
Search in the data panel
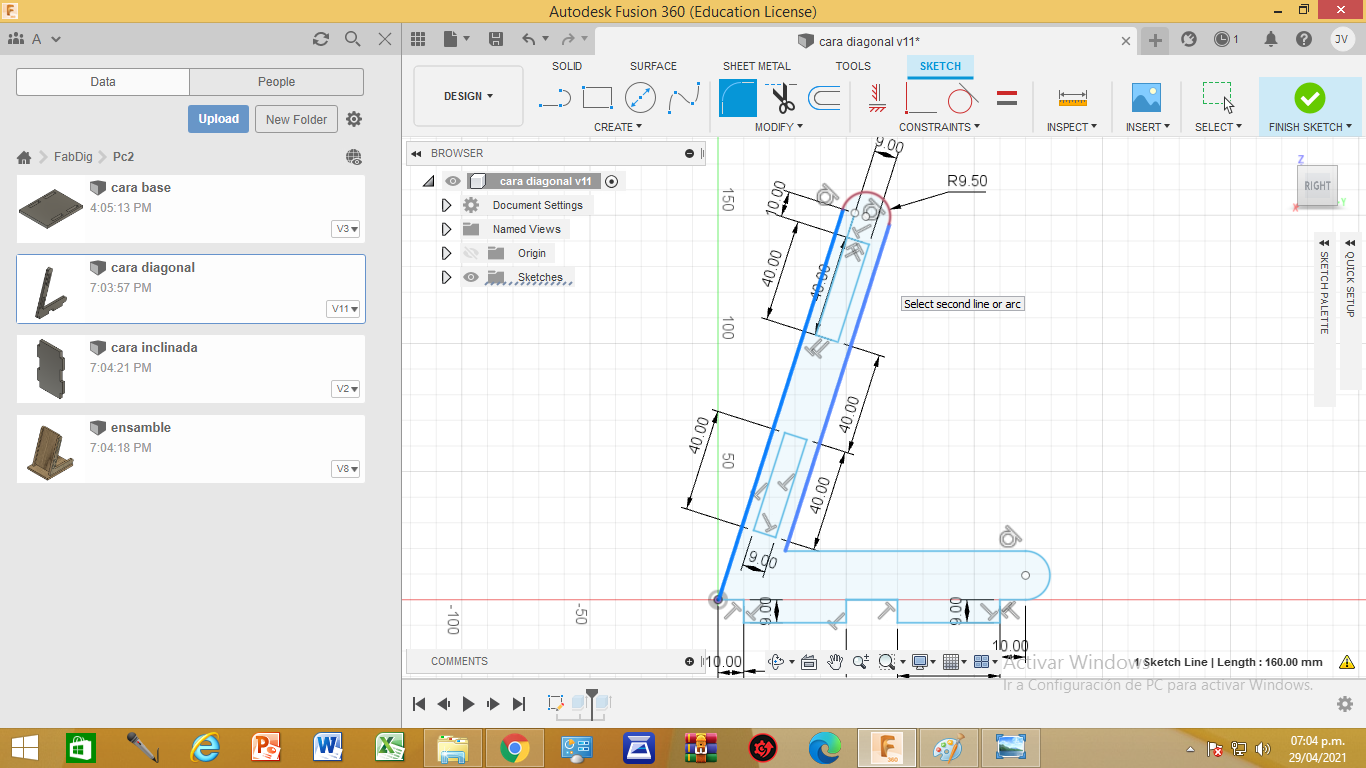click(x=352, y=39)
